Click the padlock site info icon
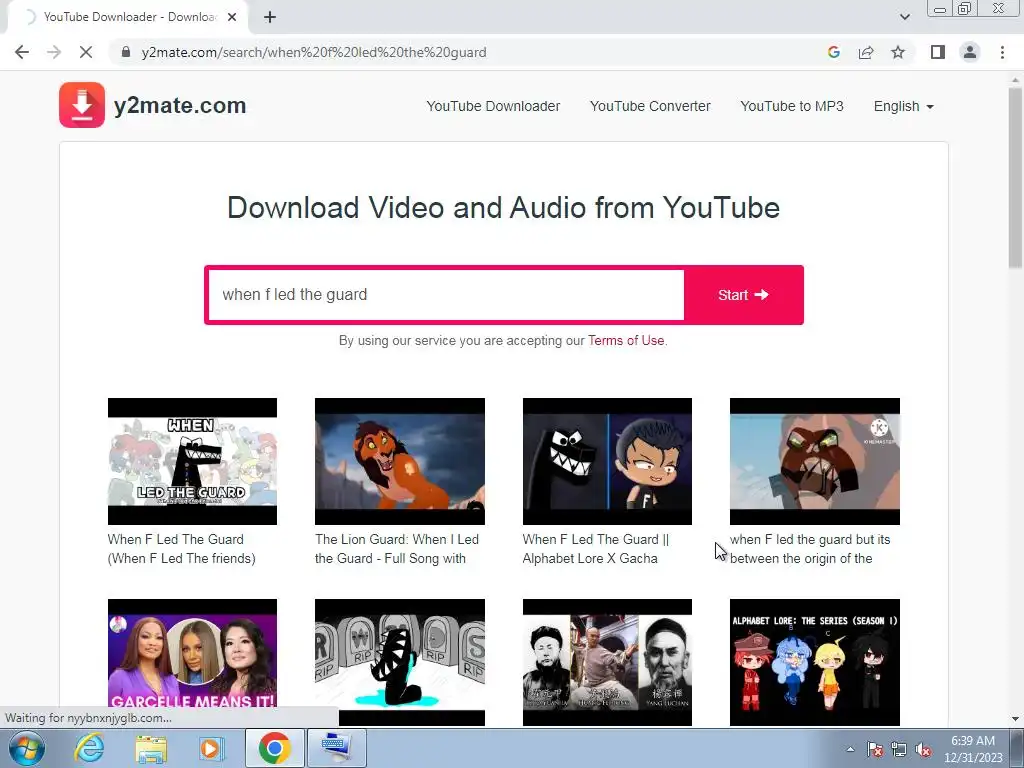1024x768 pixels. [126, 52]
